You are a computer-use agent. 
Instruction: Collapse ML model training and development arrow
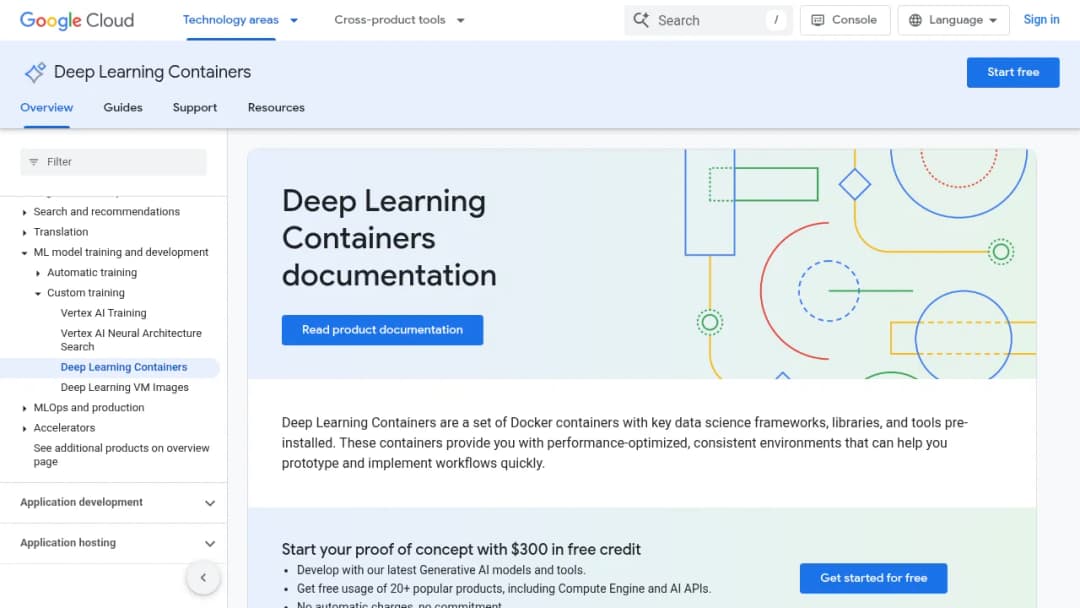24,253
